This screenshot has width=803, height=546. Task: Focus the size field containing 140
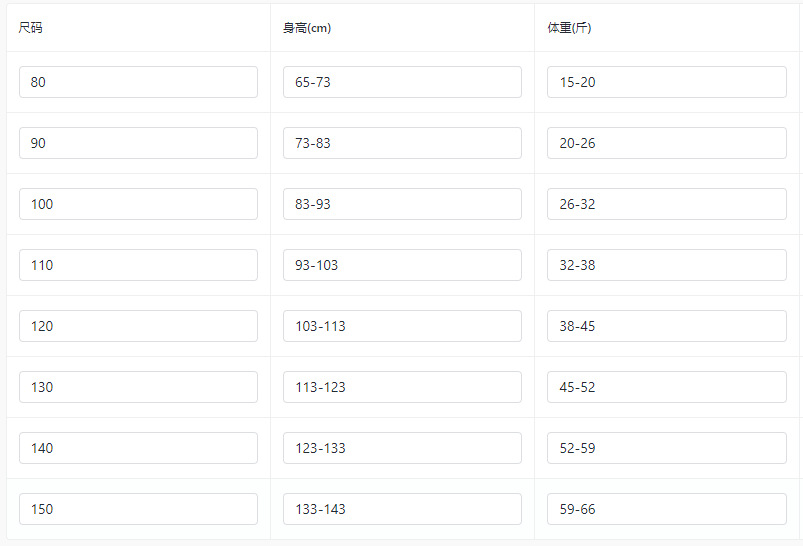[138, 448]
